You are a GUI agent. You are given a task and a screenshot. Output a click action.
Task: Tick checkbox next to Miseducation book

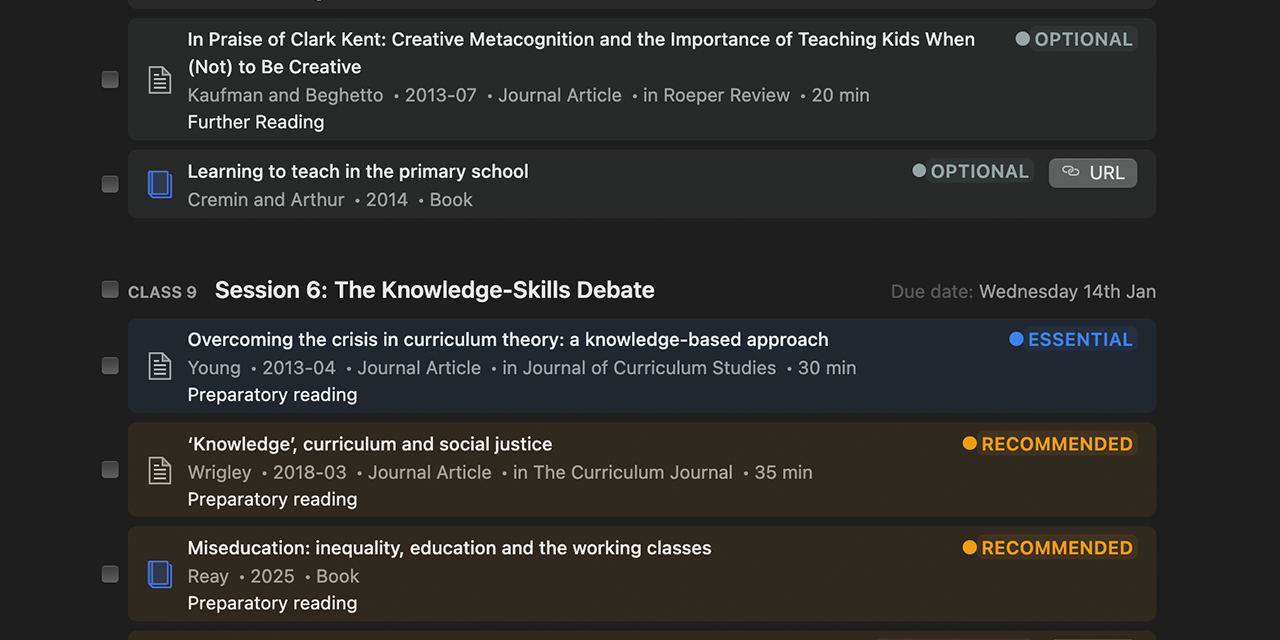tap(110, 574)
